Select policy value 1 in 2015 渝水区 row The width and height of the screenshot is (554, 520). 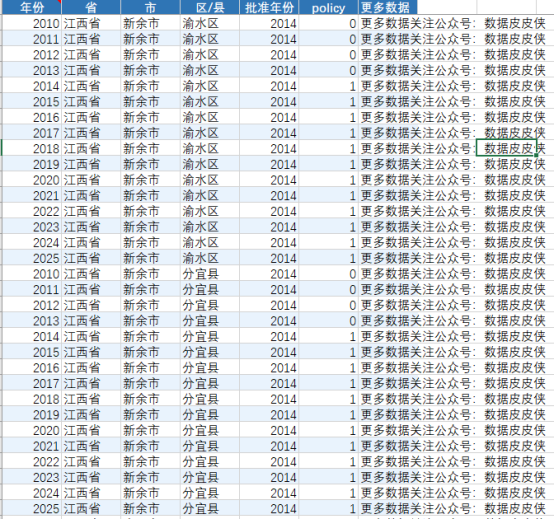tap(329, 101)
